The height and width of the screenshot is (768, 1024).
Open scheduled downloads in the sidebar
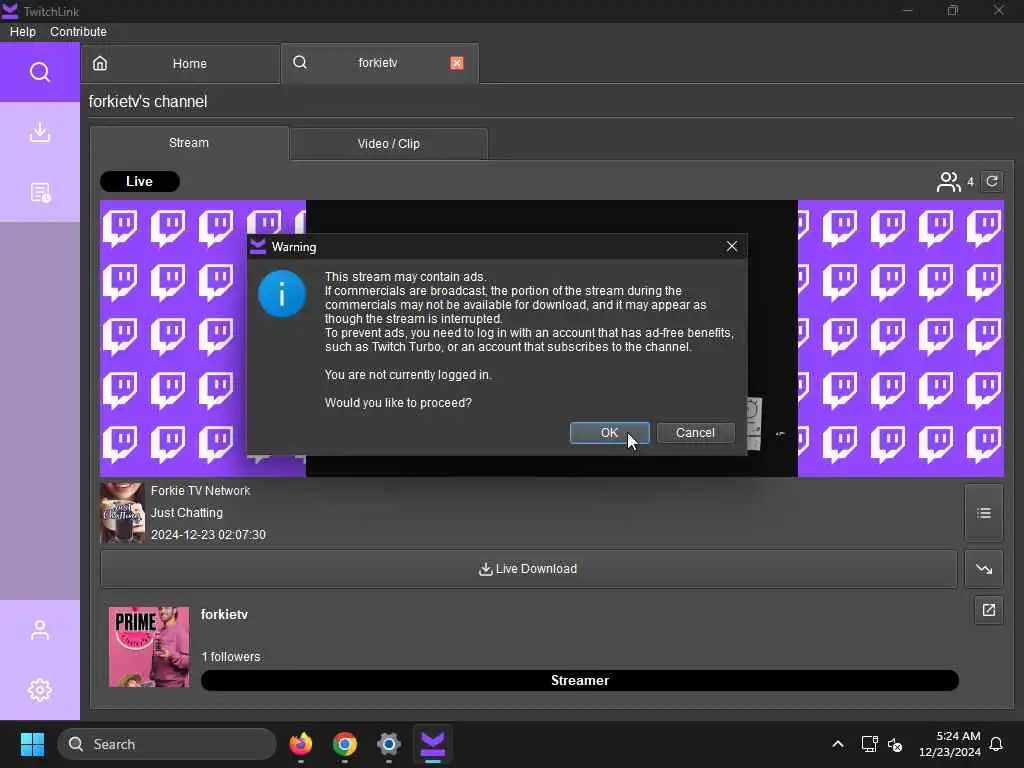click(40, 192)
